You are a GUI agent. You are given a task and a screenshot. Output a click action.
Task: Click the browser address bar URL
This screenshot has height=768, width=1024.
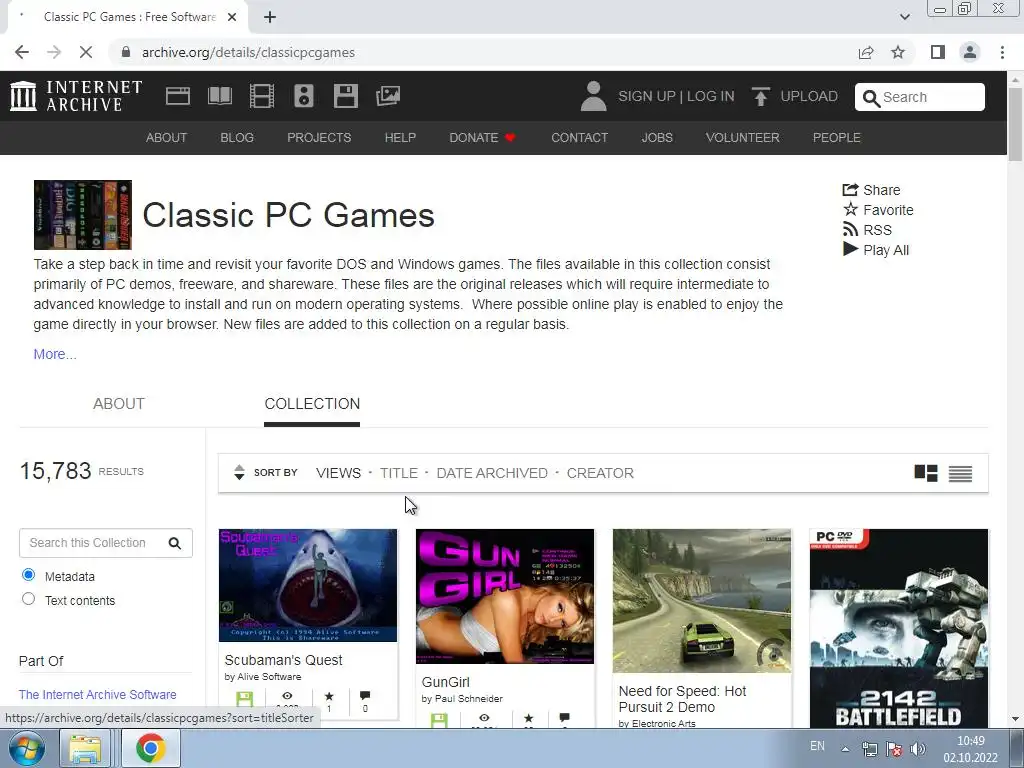pyautogui.click(x=248, y=52)
